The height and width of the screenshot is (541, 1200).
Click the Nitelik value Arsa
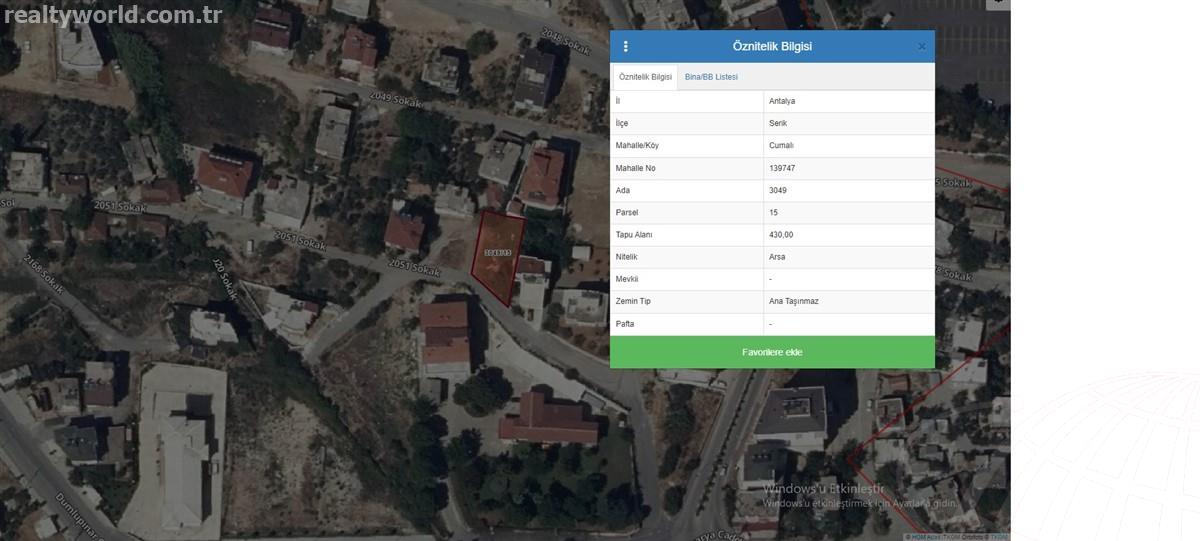tap(849, 257)
